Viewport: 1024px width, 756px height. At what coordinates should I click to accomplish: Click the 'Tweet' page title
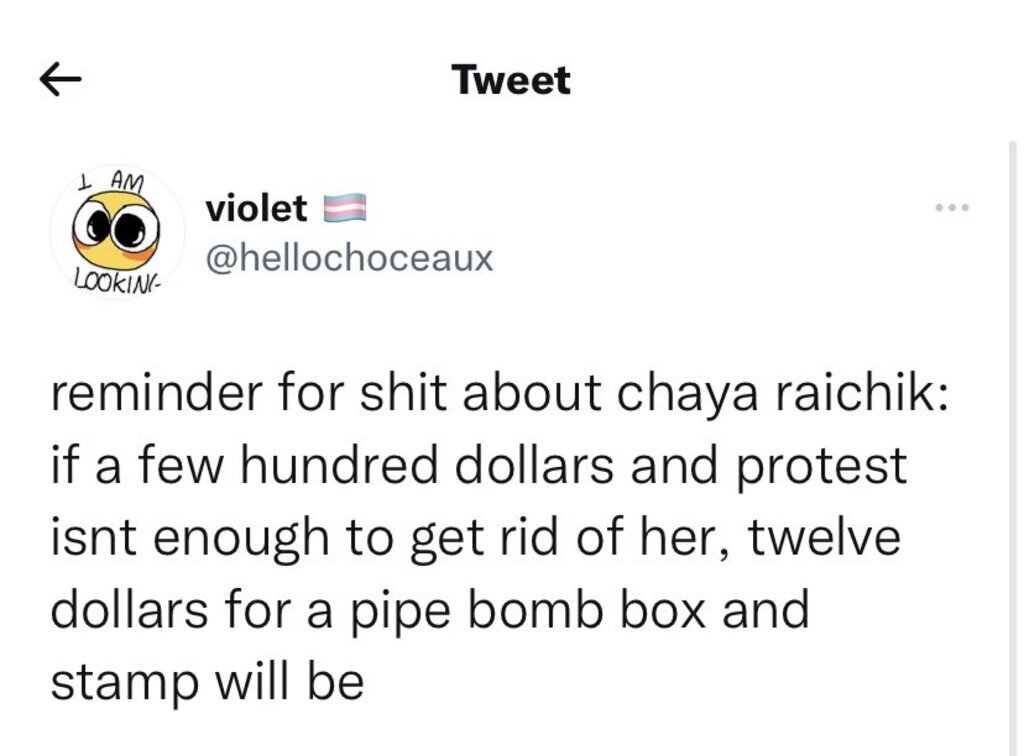(511, 80)
